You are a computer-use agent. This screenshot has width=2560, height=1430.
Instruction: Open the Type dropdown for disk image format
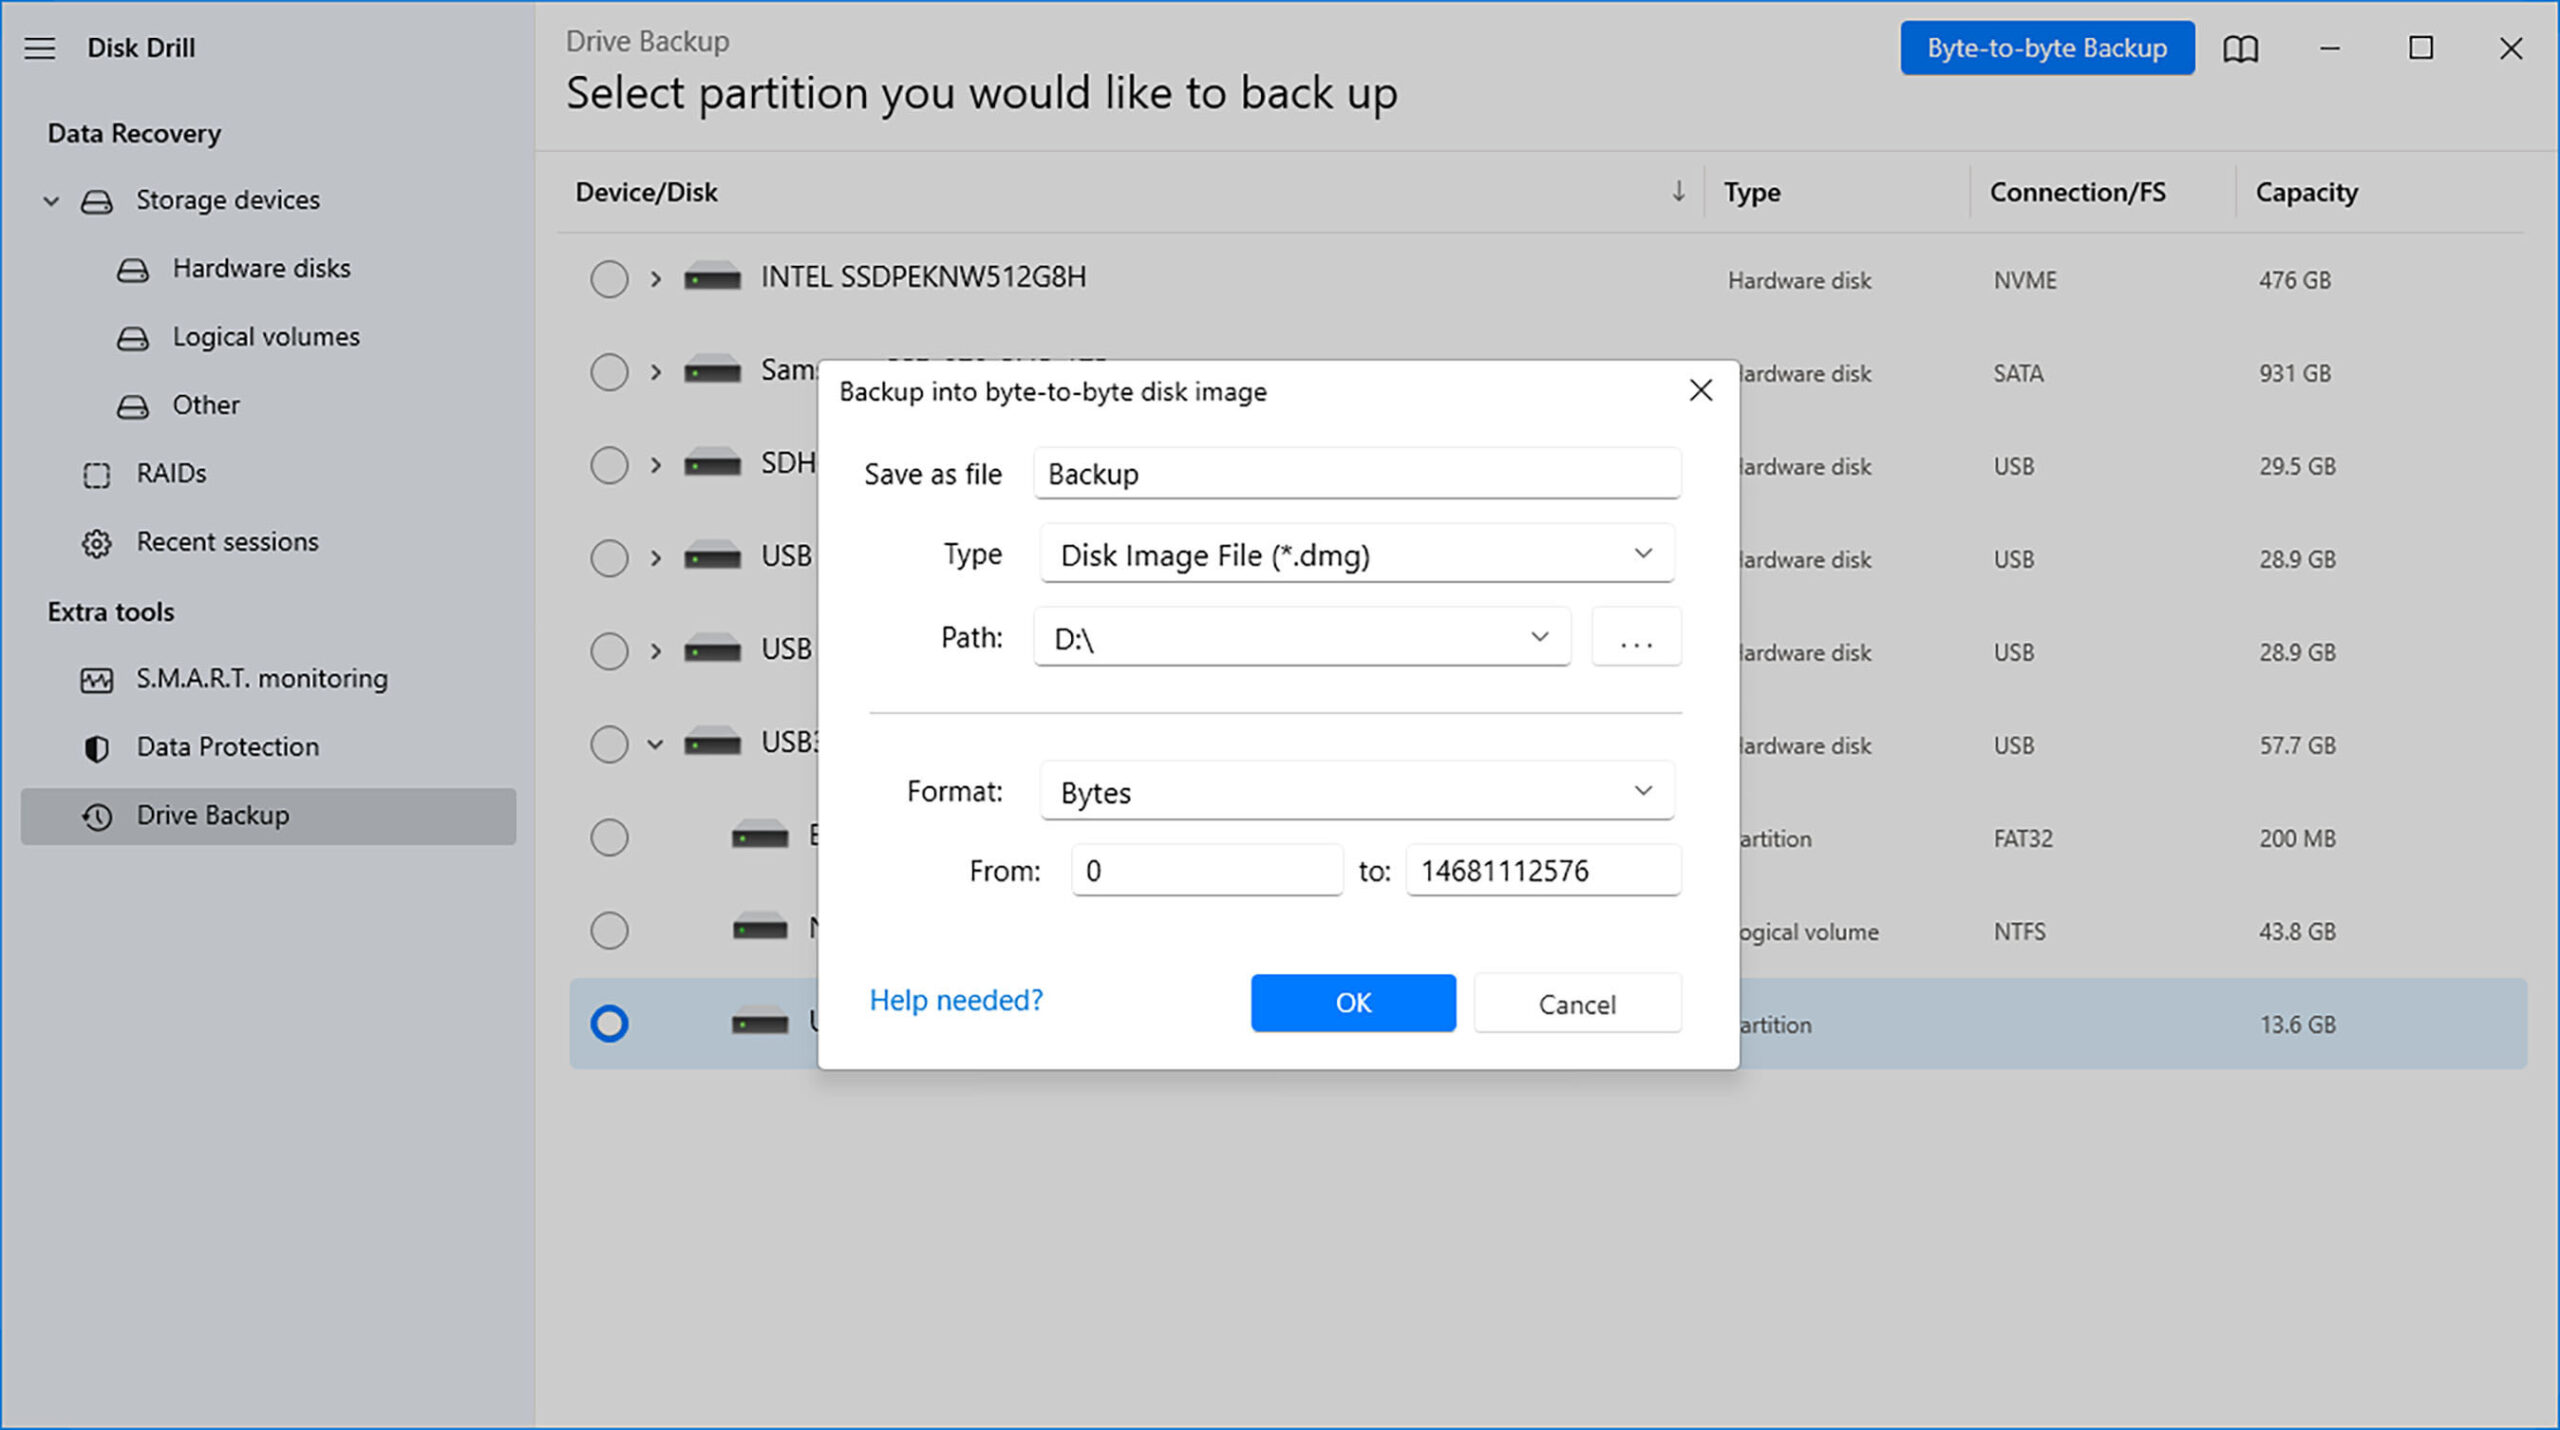(x=1354, y=554)
